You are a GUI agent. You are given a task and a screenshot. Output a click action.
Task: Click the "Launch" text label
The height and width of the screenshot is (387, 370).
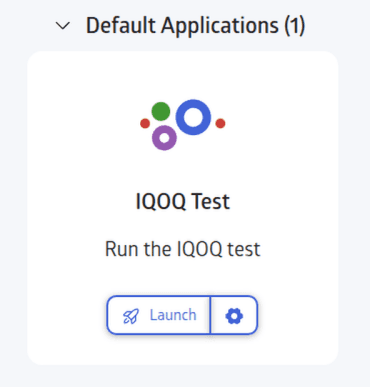point(173,315)
